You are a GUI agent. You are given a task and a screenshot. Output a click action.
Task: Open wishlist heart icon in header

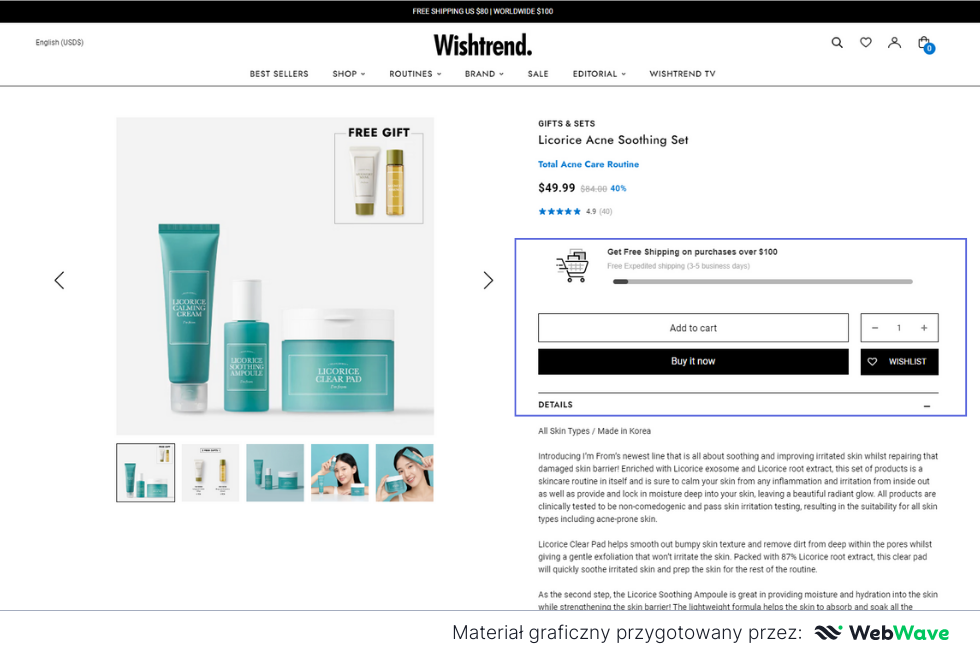866,43
